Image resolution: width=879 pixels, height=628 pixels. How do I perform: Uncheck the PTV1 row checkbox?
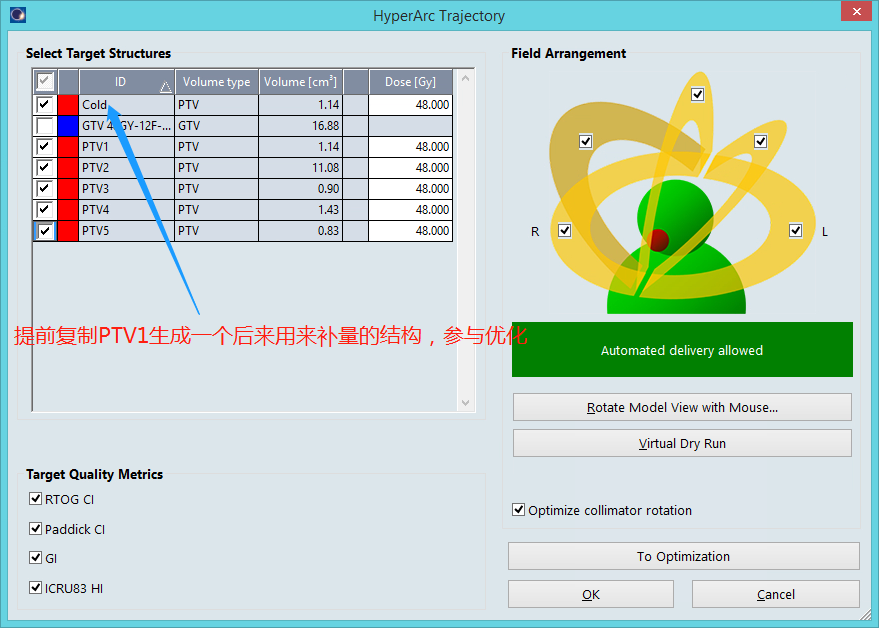pos(44,146)
